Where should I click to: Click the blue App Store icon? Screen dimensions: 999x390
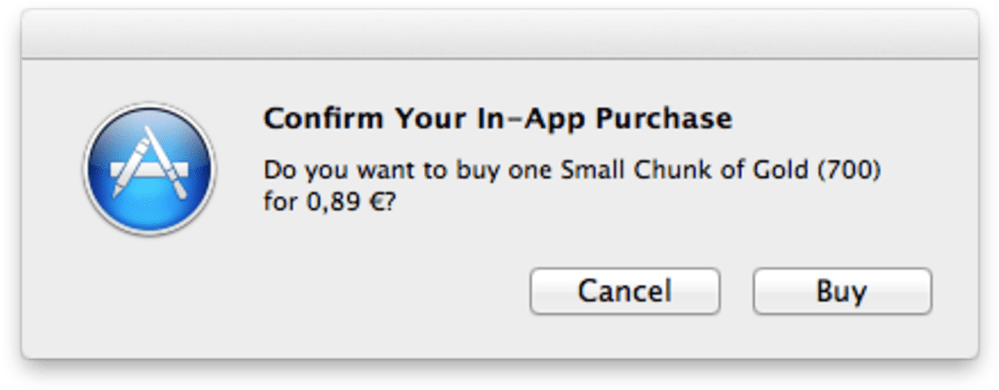(x=149, y=169)
